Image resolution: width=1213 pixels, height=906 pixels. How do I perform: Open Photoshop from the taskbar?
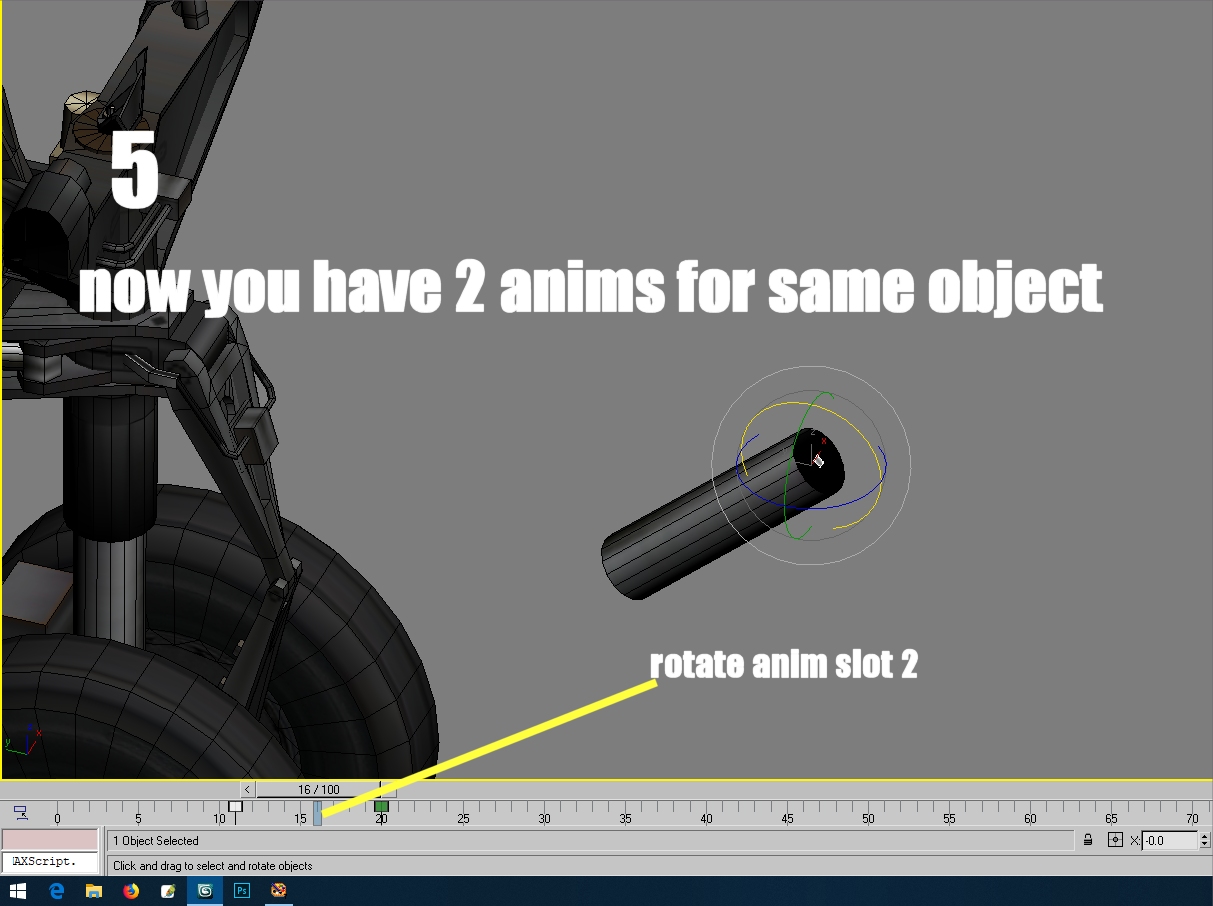point(242,890)
